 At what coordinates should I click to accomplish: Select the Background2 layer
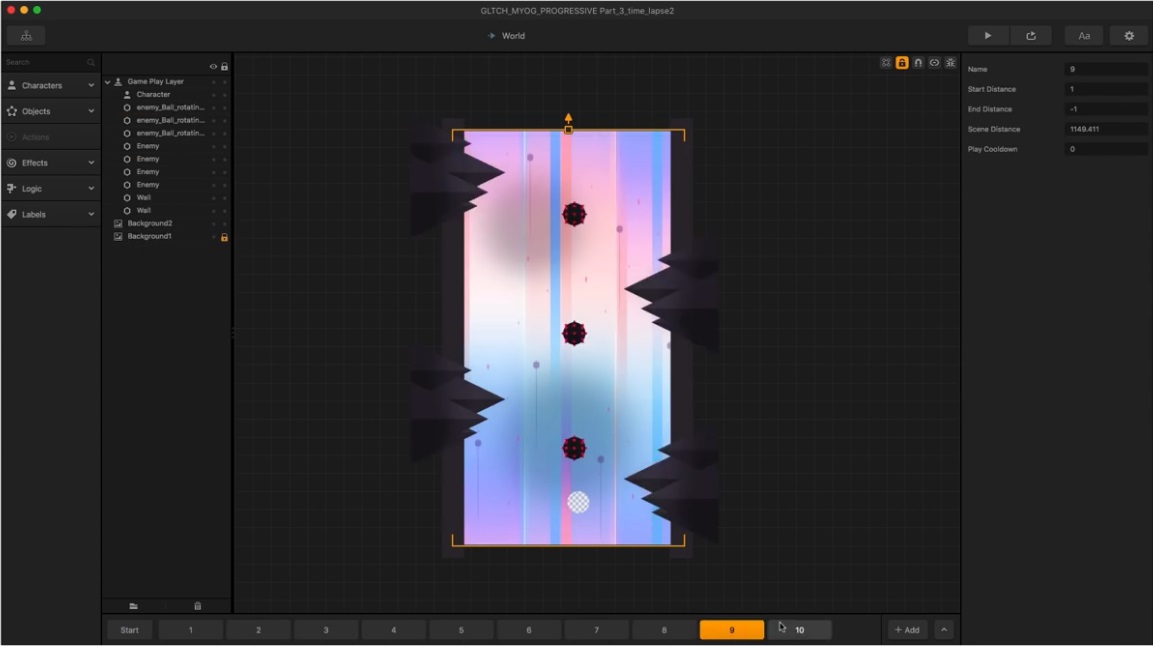(167, 224)
